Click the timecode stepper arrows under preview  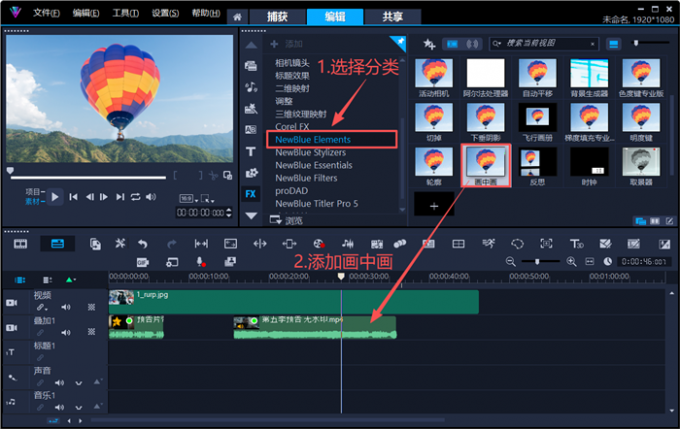[x=229, y=213]
